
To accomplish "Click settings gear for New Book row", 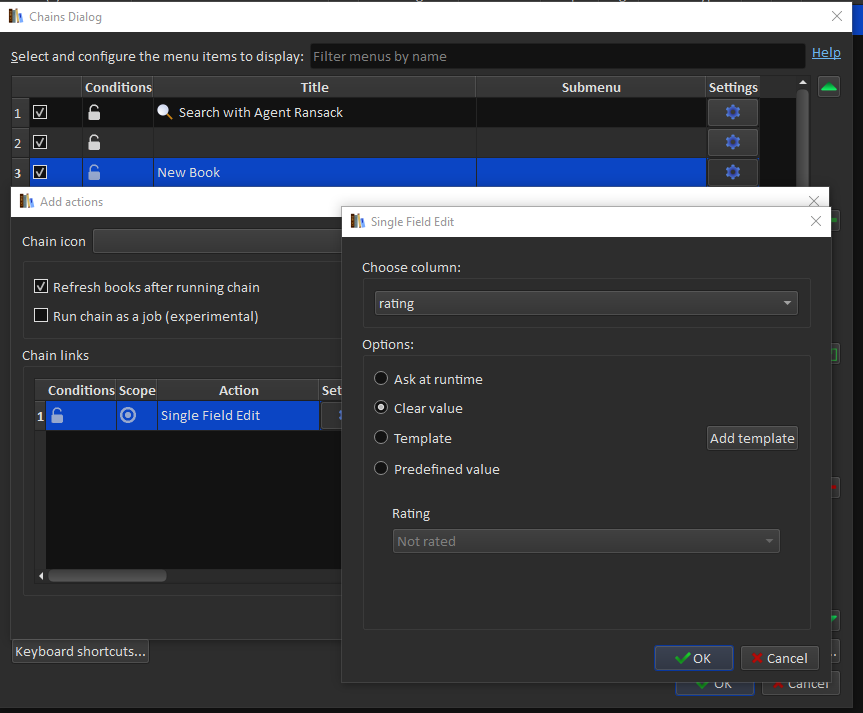I will (732, 172).
